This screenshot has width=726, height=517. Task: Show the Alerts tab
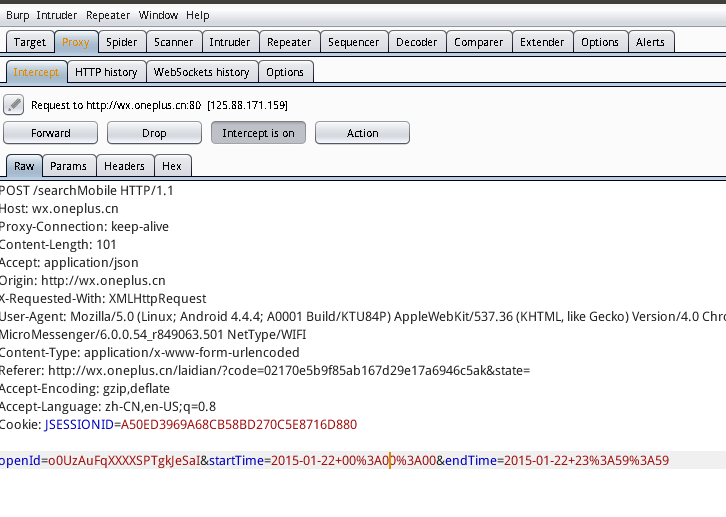tap(650, 42)
